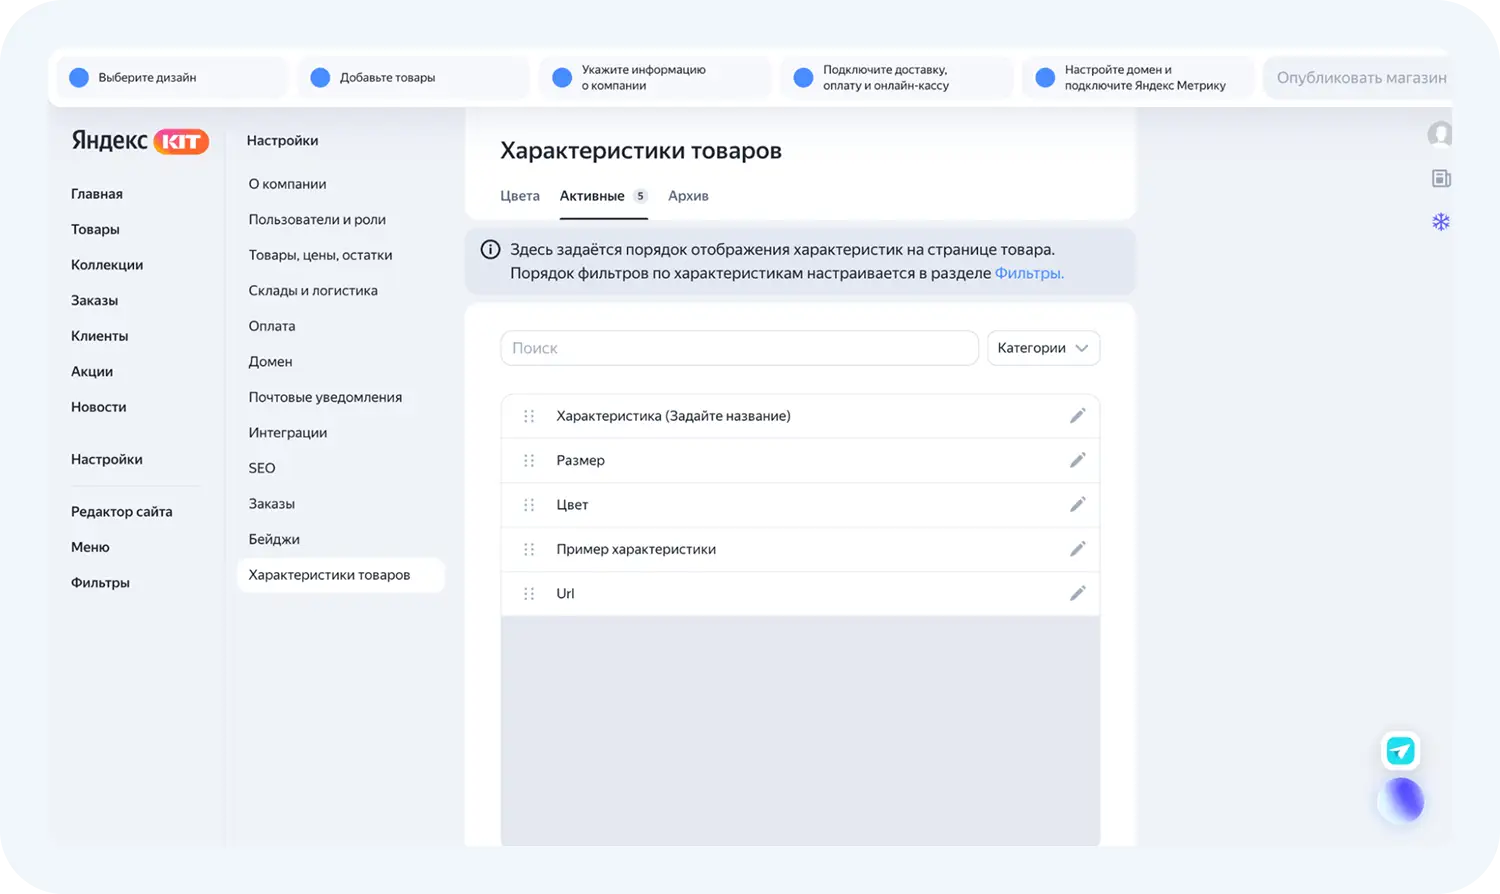Click pencil edit icon for Размер row
This screenshot has height=894, width=1500.
[x=1077, y=460]
